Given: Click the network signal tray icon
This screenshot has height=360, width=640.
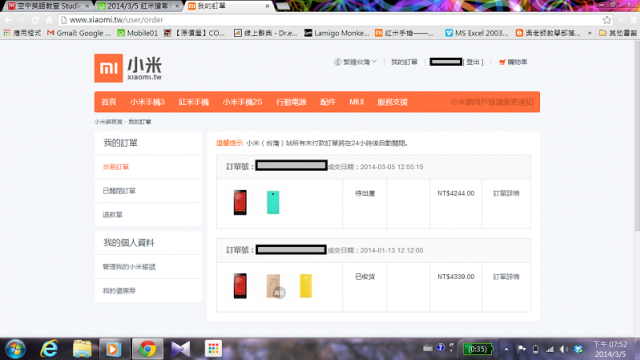Looking at the screenshot, I should point(550,349).
